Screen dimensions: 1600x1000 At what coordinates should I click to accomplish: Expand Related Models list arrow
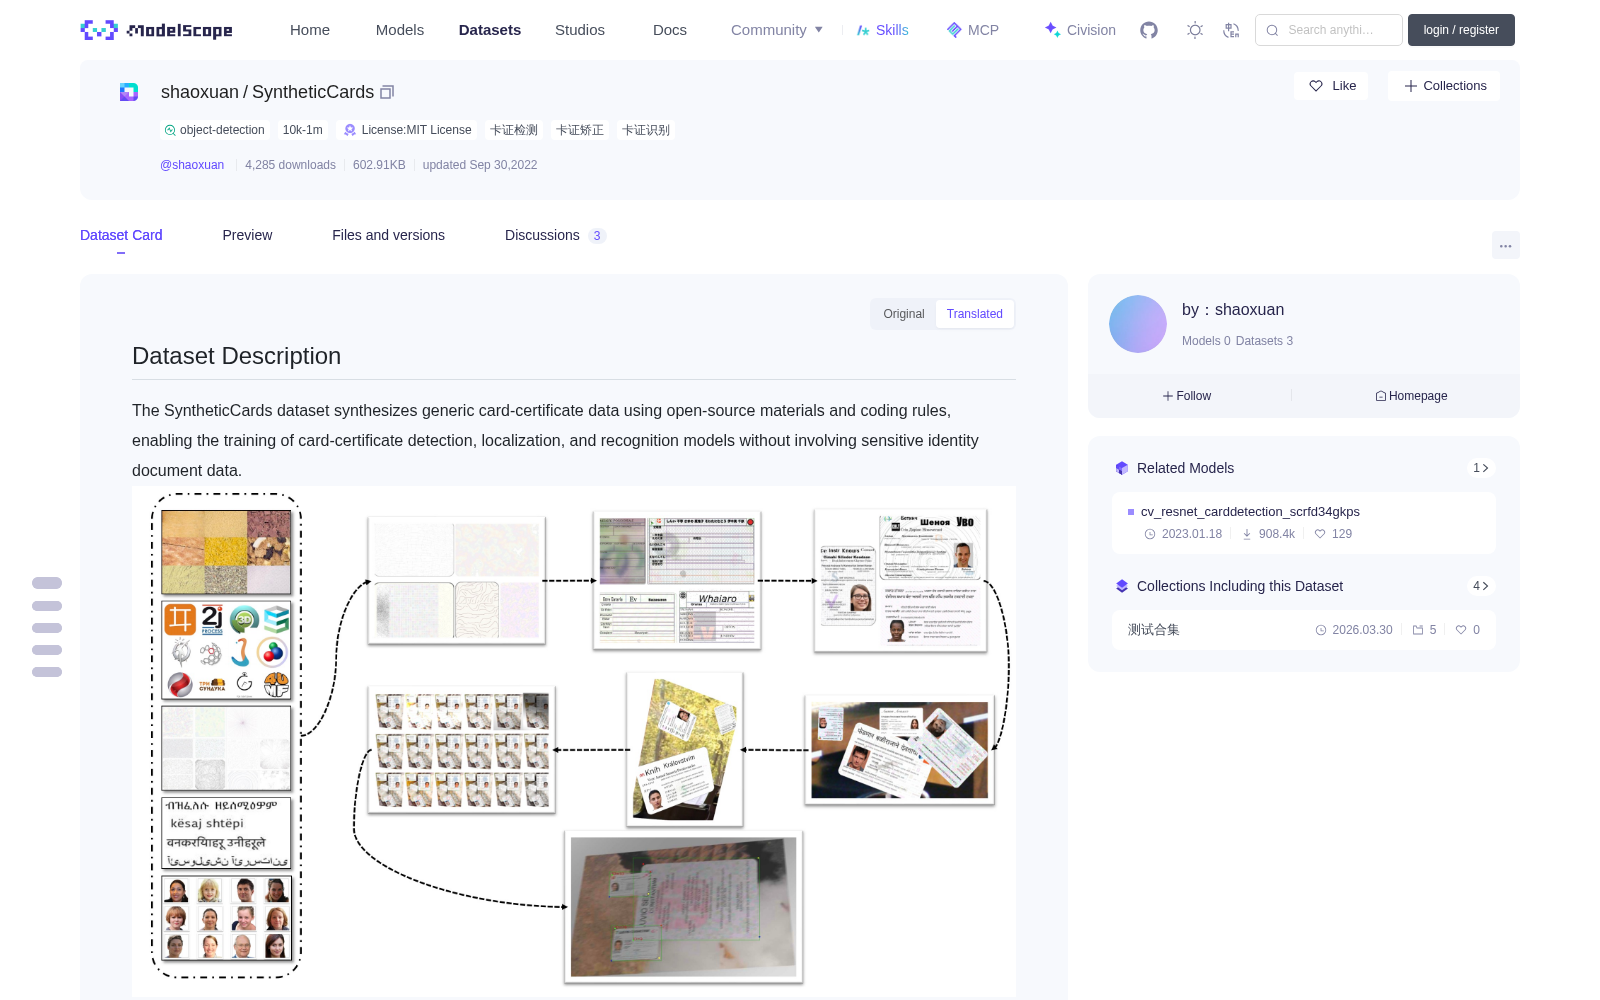pos(1481,468)
